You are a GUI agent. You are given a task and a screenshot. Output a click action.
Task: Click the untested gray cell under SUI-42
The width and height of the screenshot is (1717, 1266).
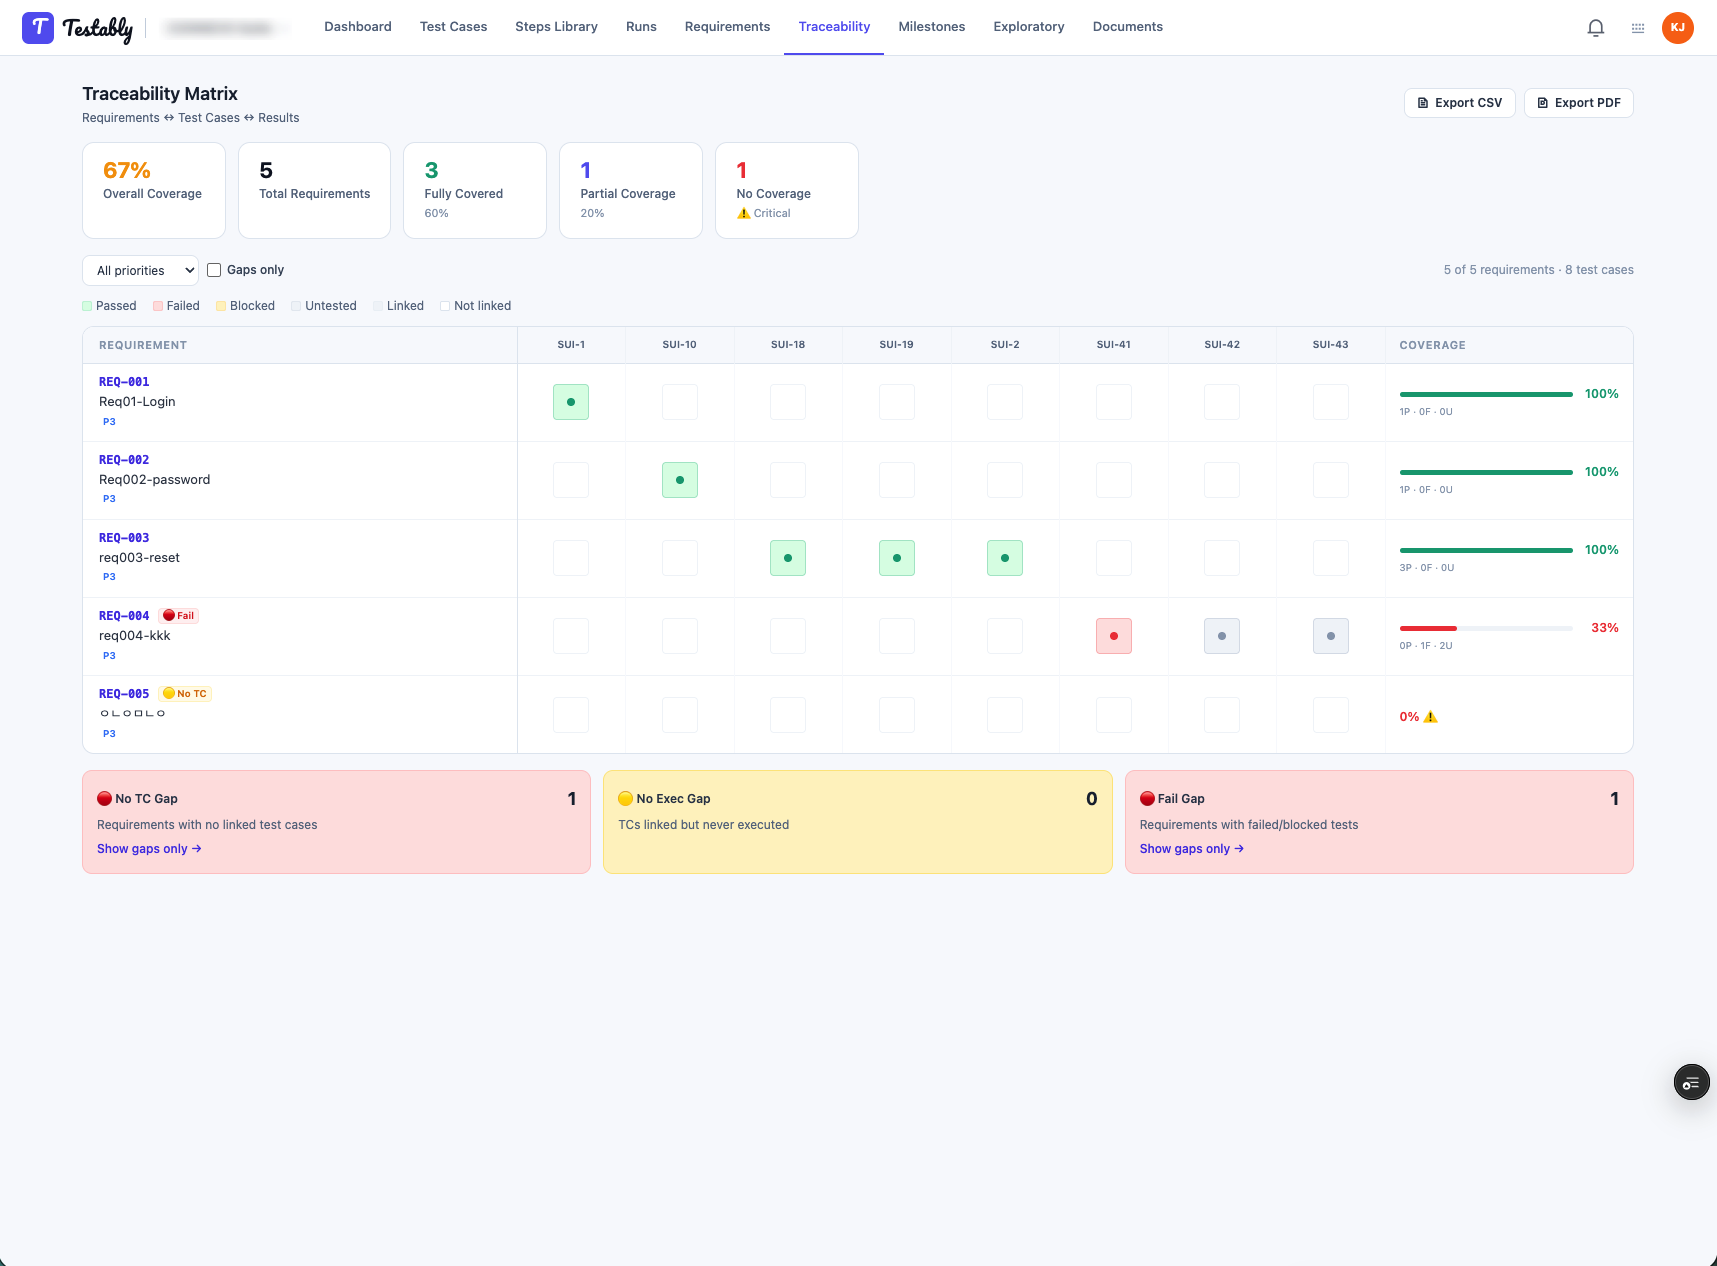[1221, 636]
